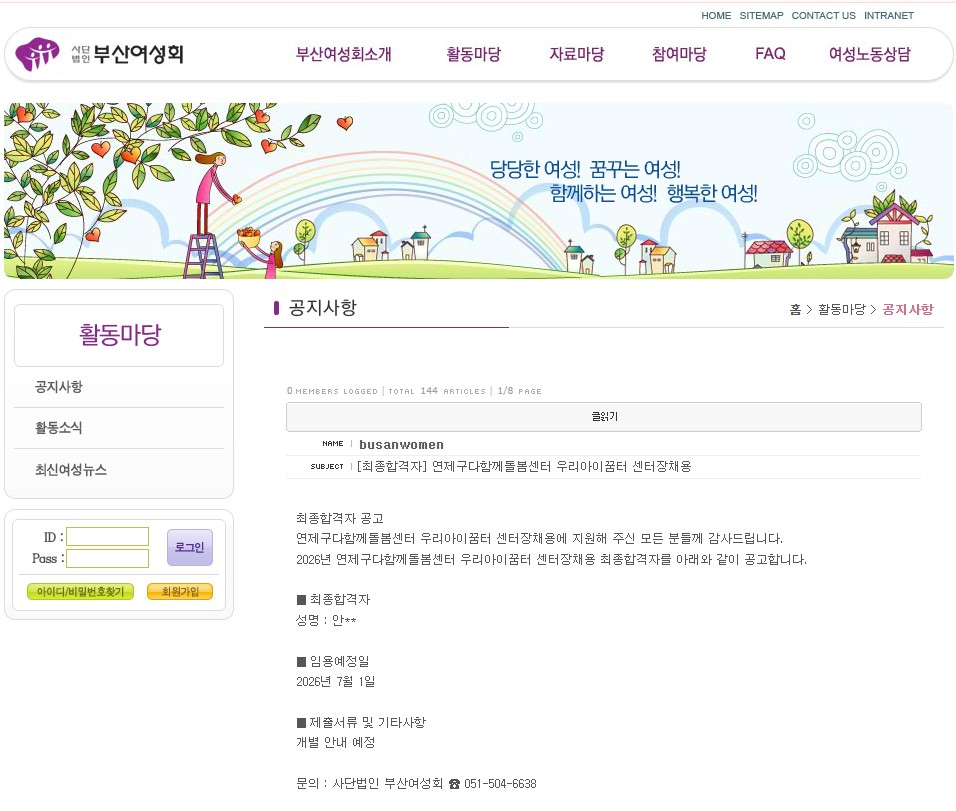The height and width of the screenshot is (811, 956).
Task: Click the phone number 051-504-6638
Action: pyautogui.click(x=501, y=784)
